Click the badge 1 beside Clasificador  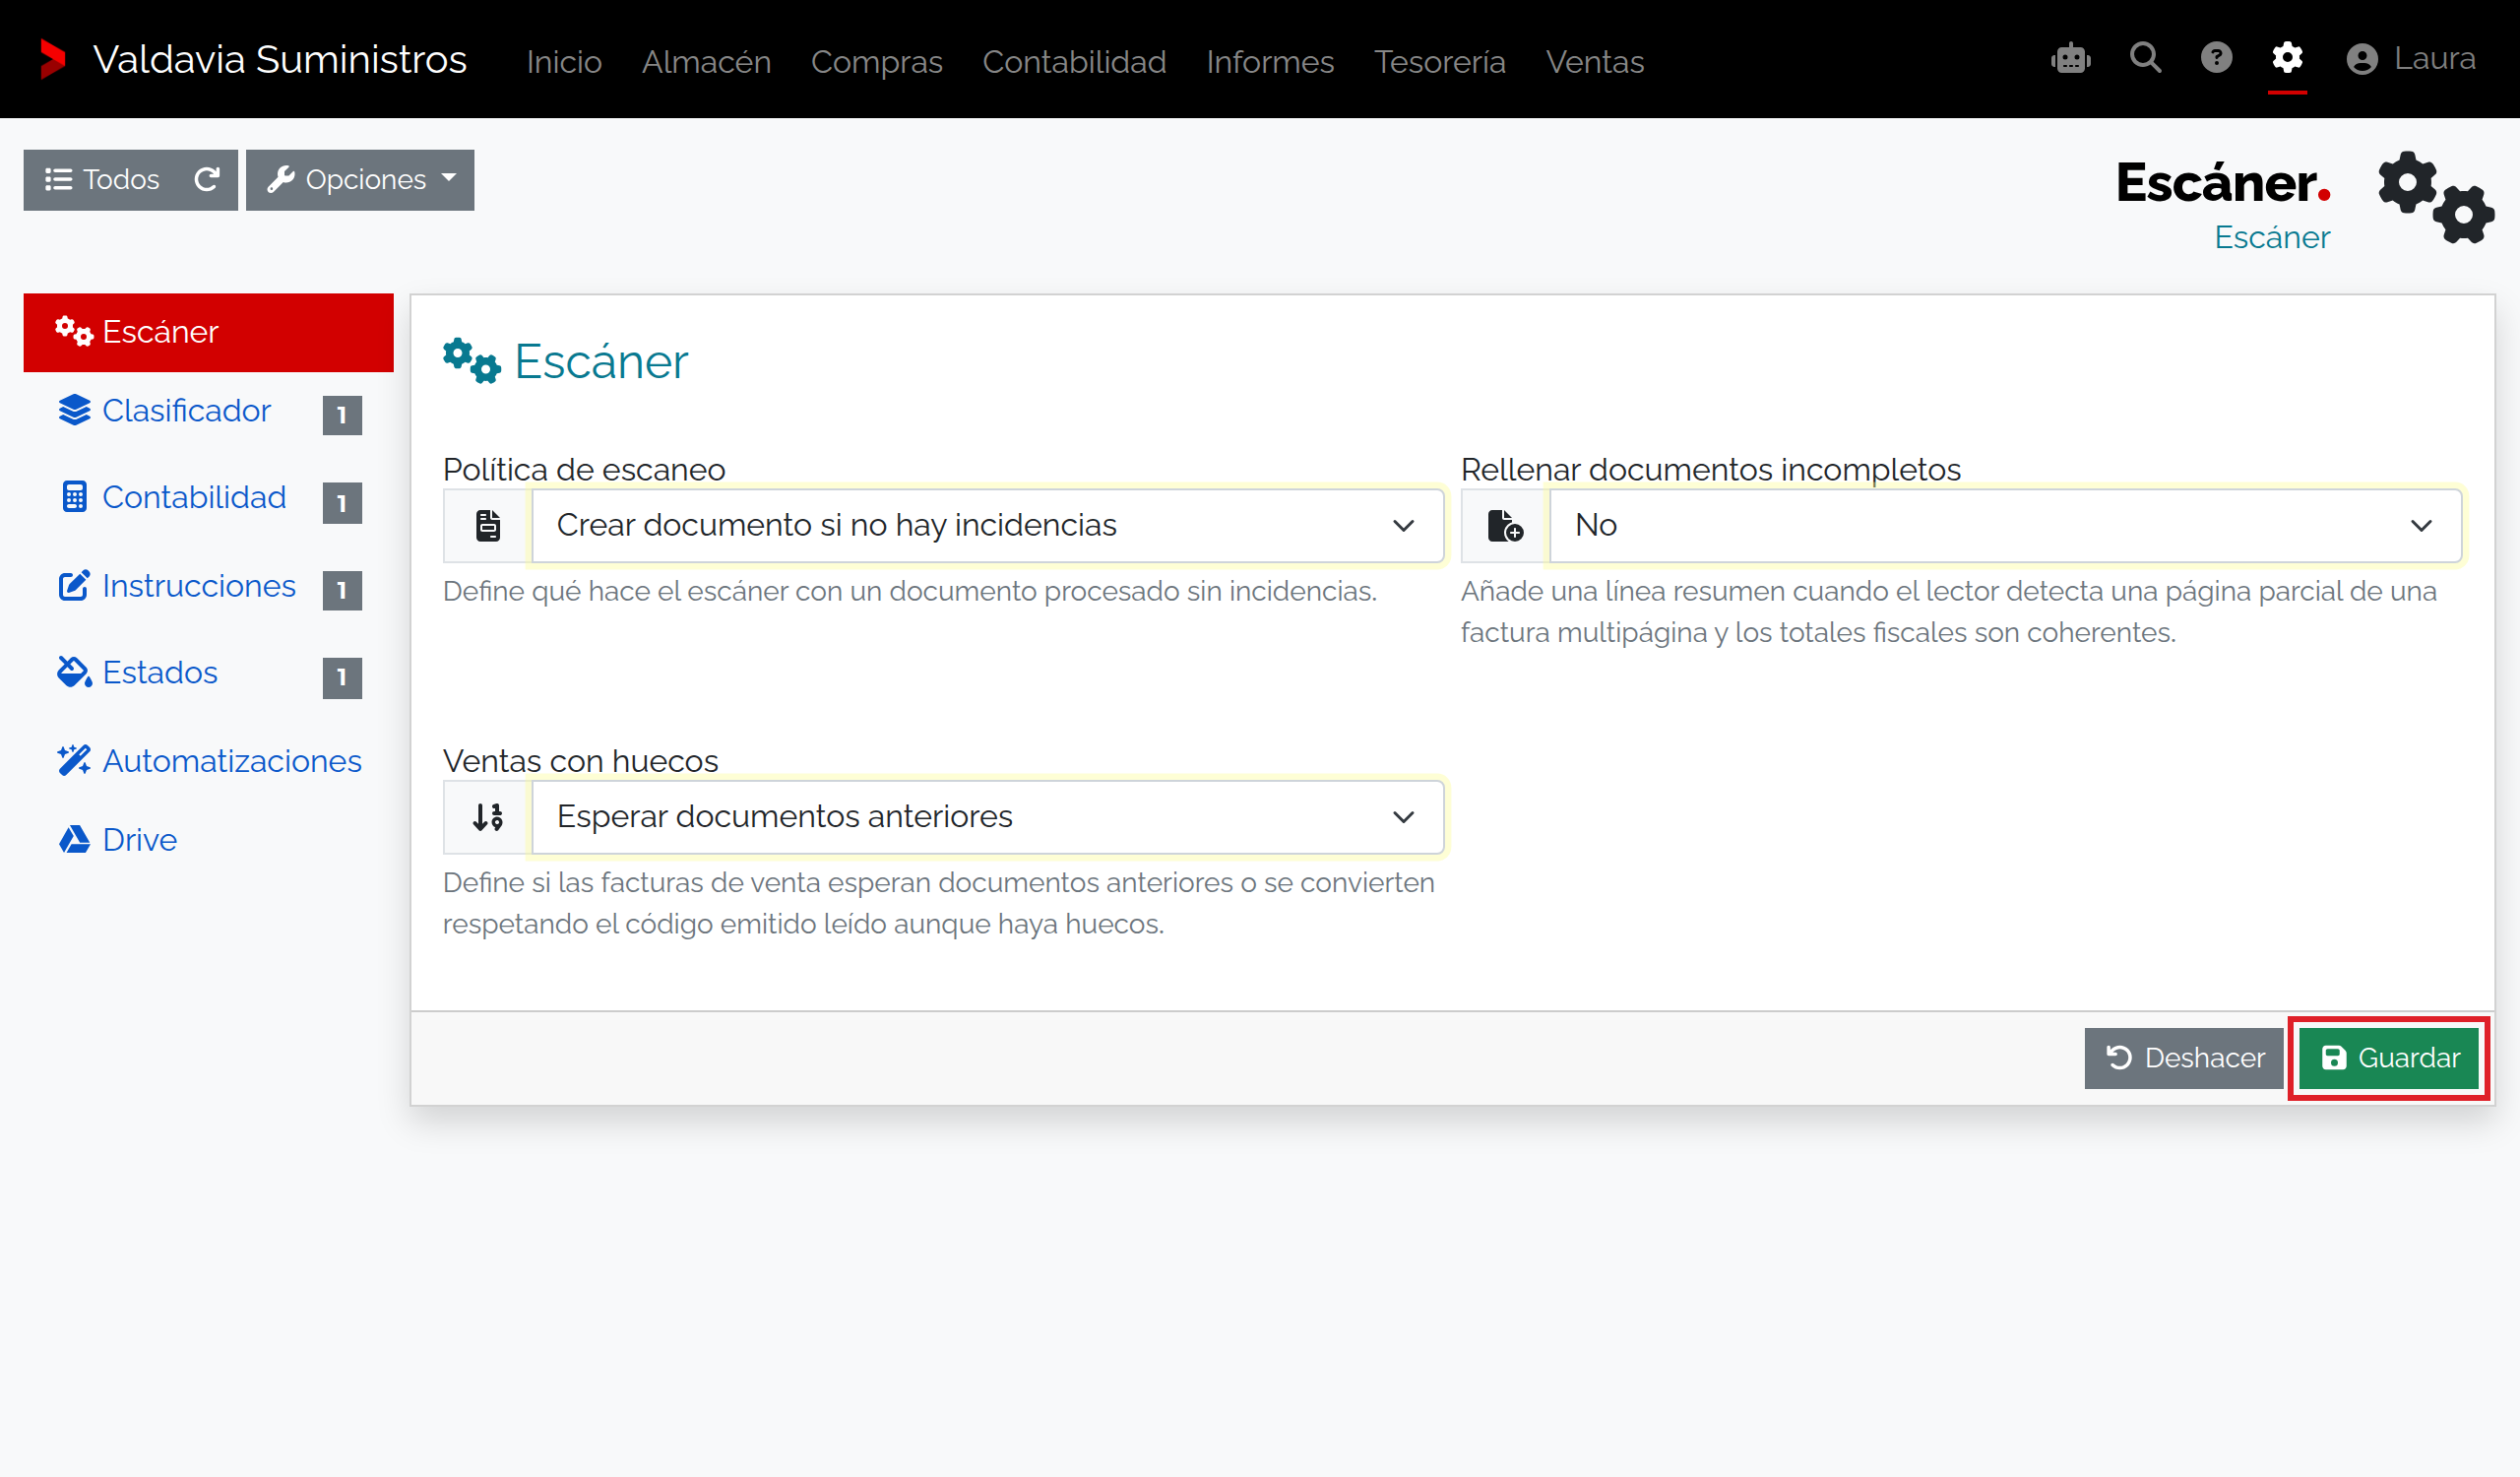(x=342, y=415)
